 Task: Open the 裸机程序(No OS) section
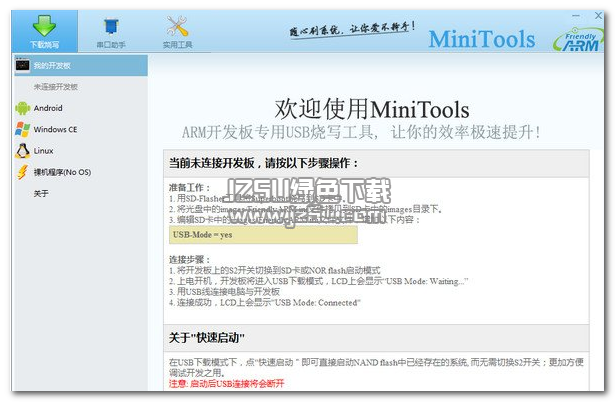[x=62, y=172]
